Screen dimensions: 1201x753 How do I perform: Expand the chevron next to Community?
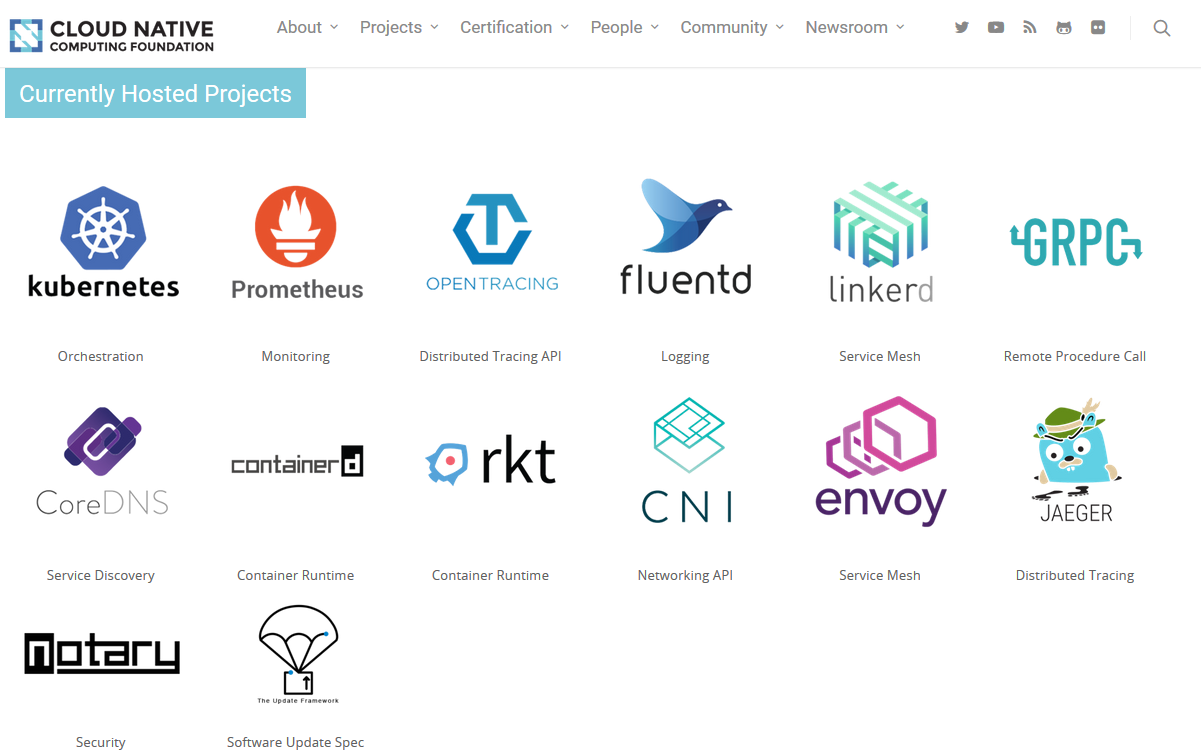pyautogui.click(x=780, y=28)
